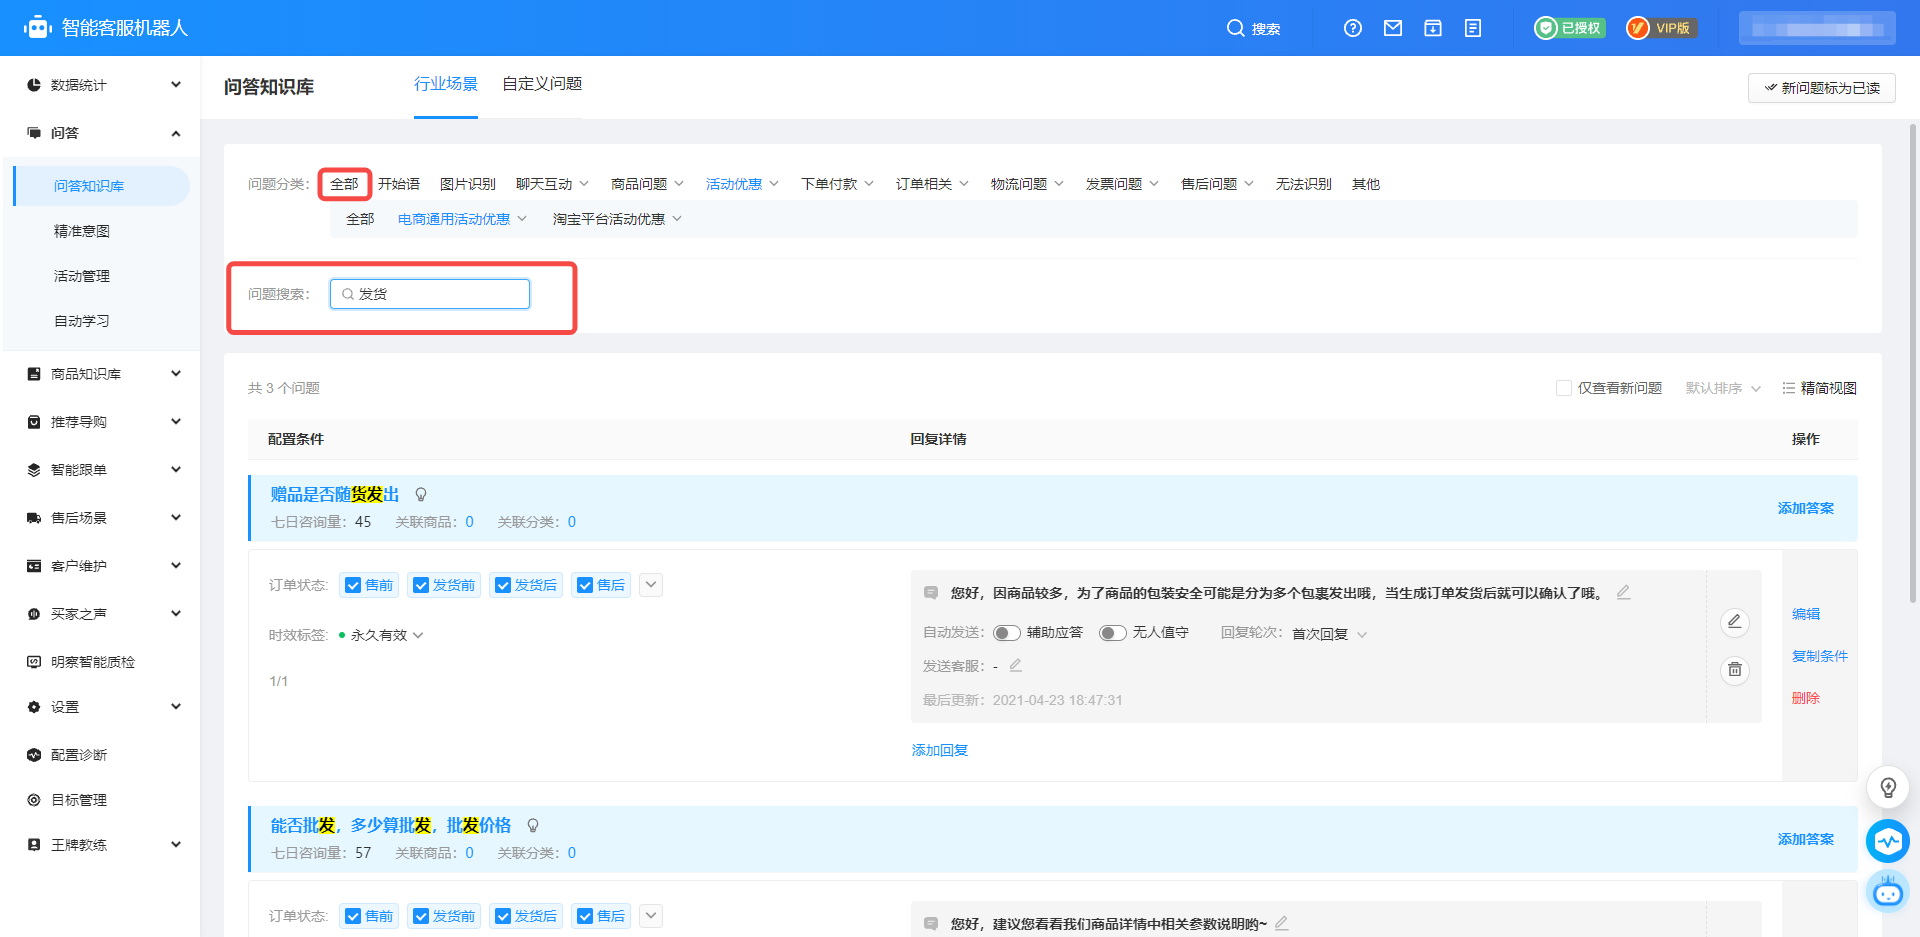Edit the 发送客服 field pencil icon

[x=1016, y=665]
